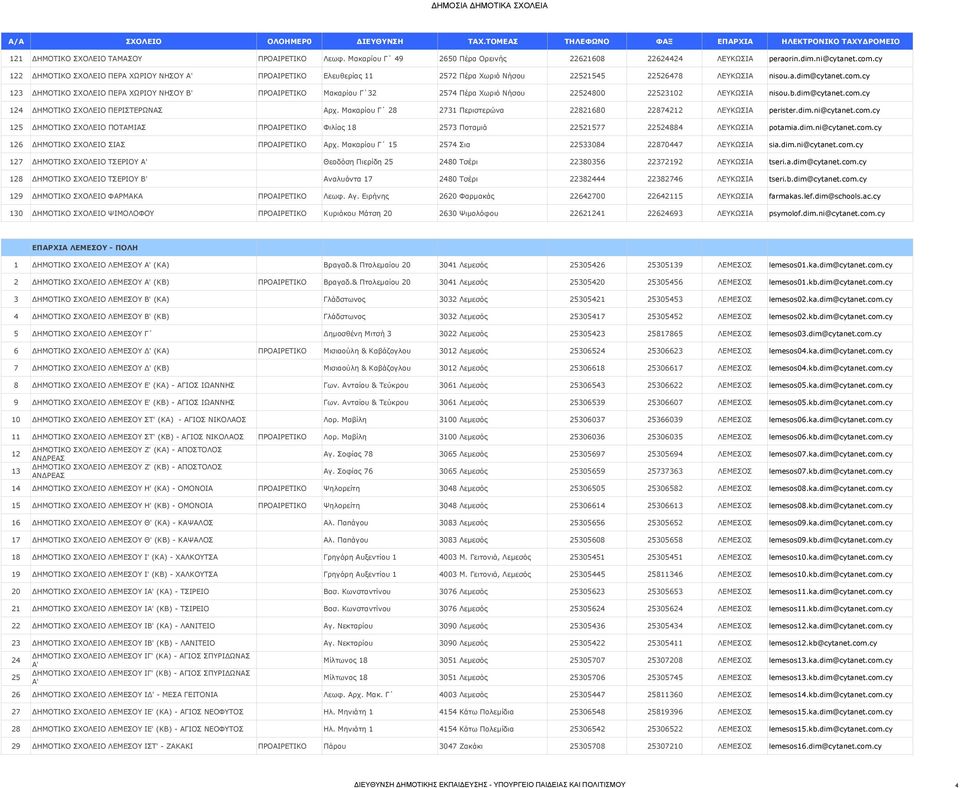Click school ΛΕΜΕΣΟΥ Η' (ΚΑ) - ΟΜΟΝΟΙΑ
Screen dimensions: 960x788
pyautogui.click(x=122, y=488)
